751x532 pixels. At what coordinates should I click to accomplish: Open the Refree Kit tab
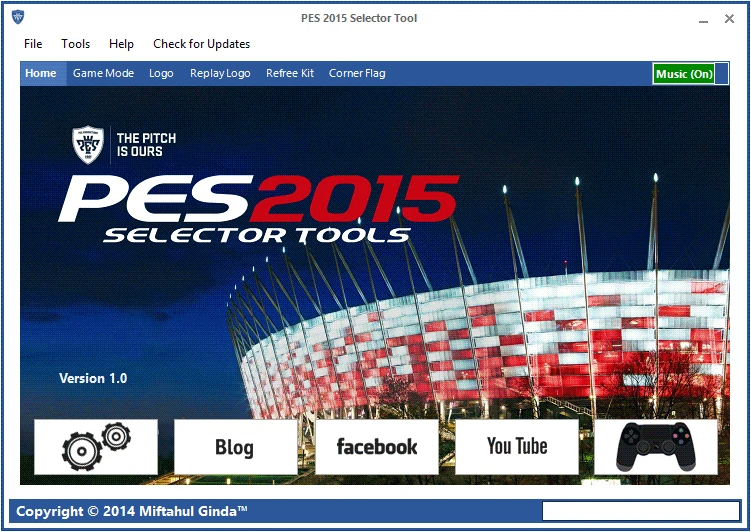[x=290, y=73]
